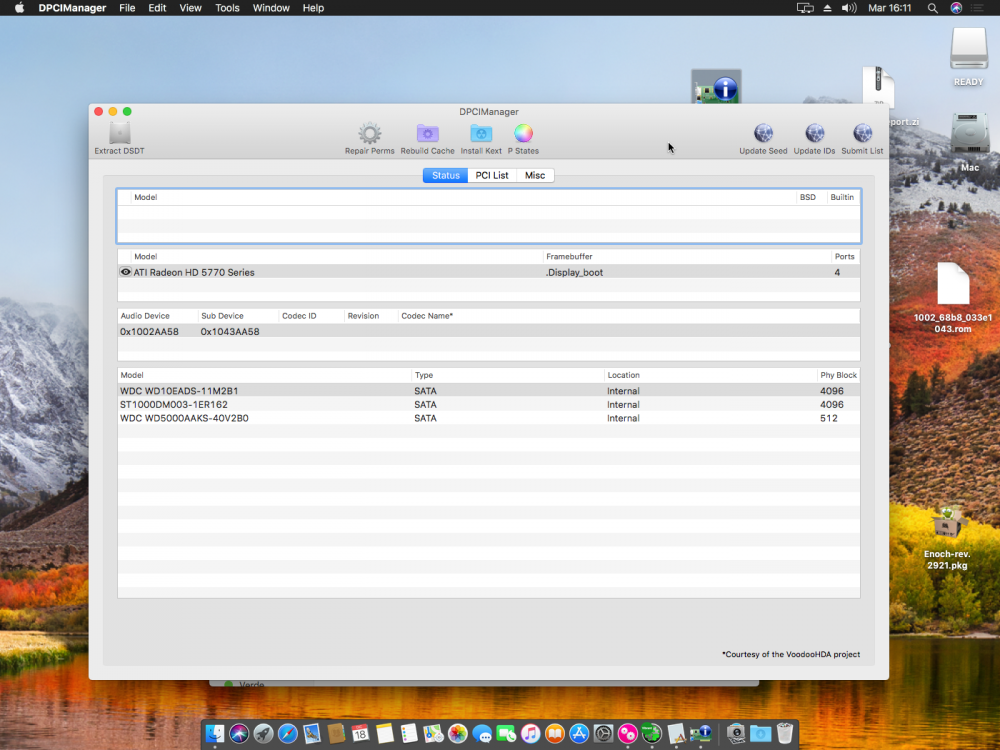
Task: Click the Revision column header
Action: 371,316
